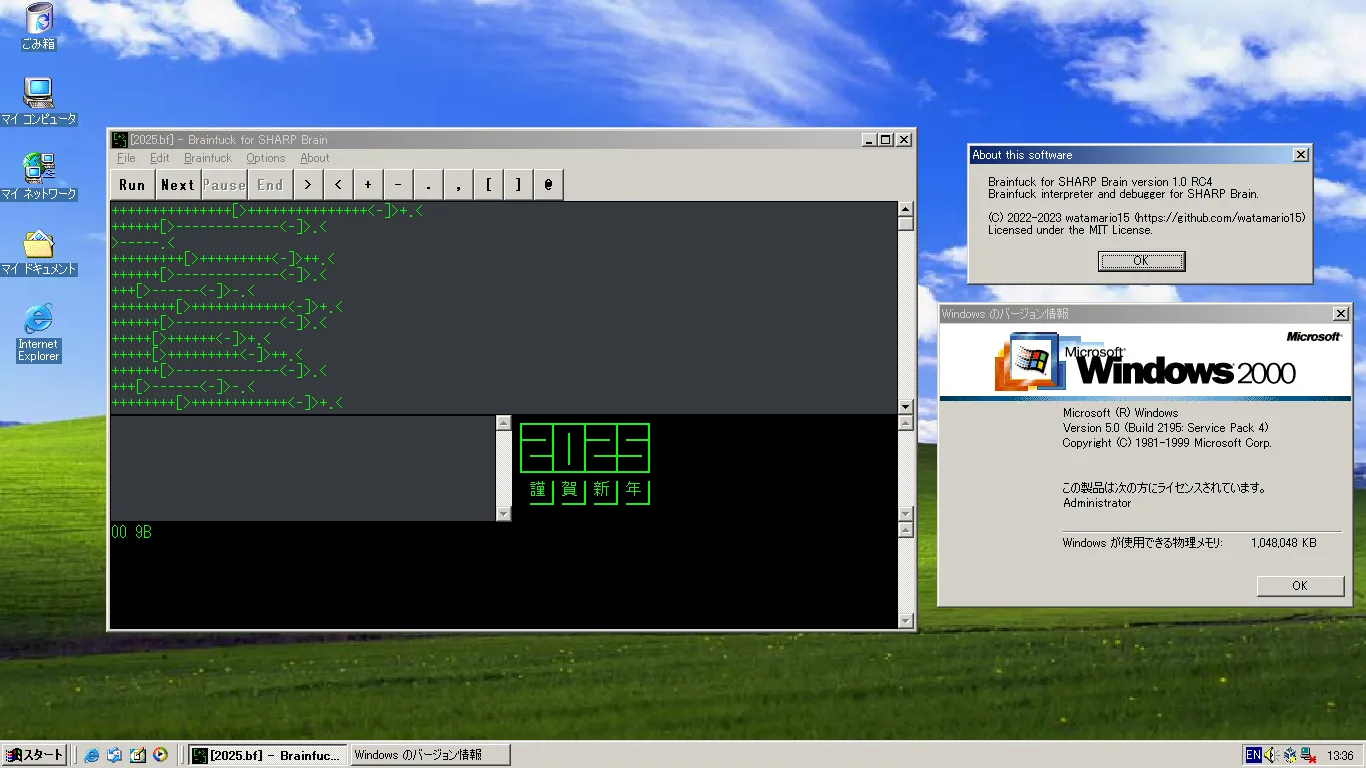Close the About this software dialog
The width and height of the screenshot is (1366, 768).
point(1300,155)
